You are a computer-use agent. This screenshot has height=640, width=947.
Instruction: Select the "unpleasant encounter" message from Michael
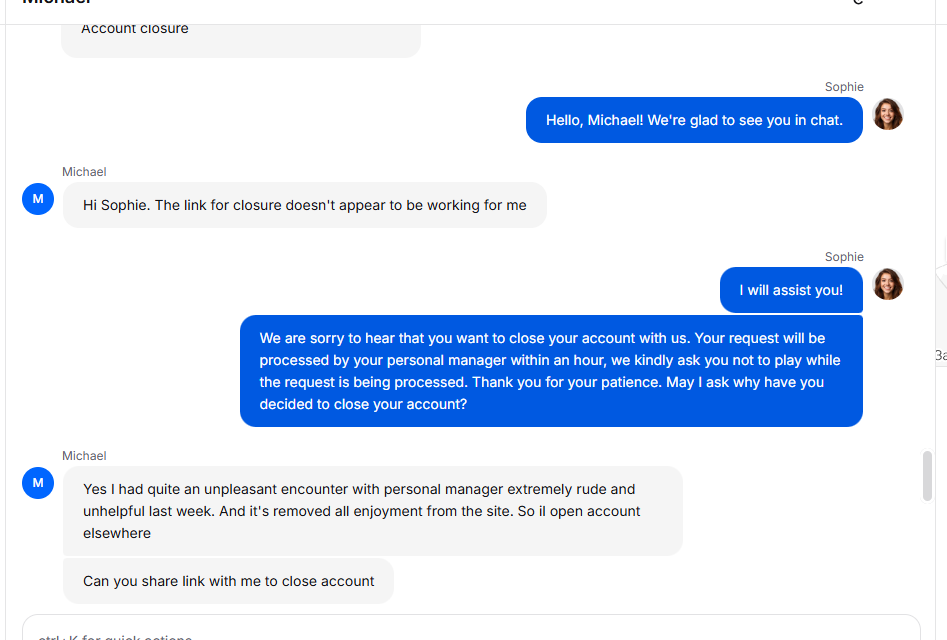[372, 511]
